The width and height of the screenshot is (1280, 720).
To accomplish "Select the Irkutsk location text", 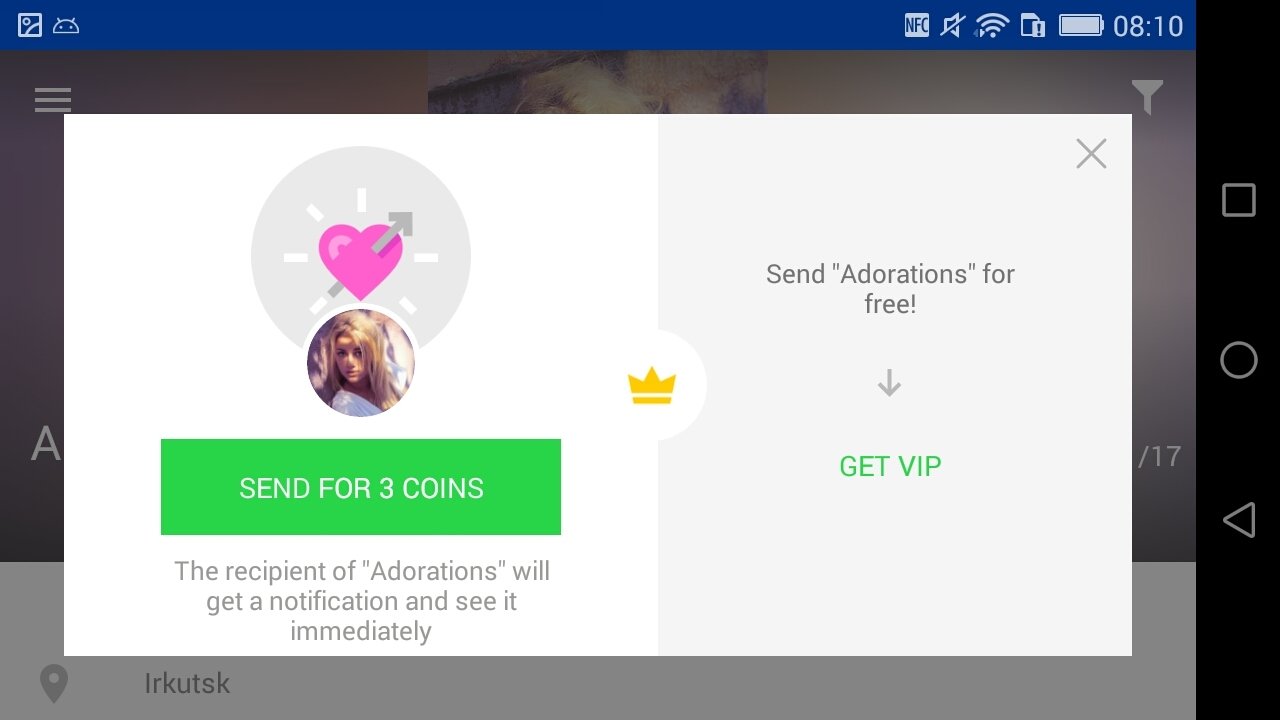I will pyautogui.click(x=187, y=683).
